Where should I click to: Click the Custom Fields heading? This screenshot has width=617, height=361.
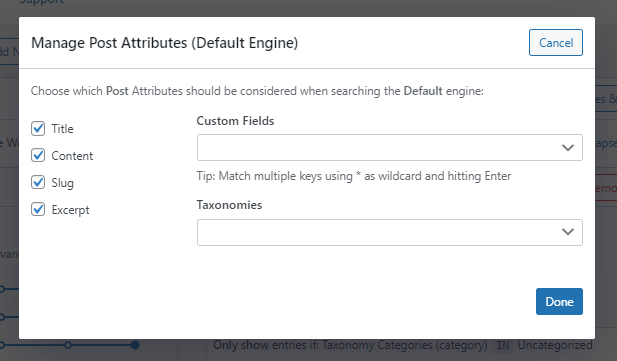point(235,121)
